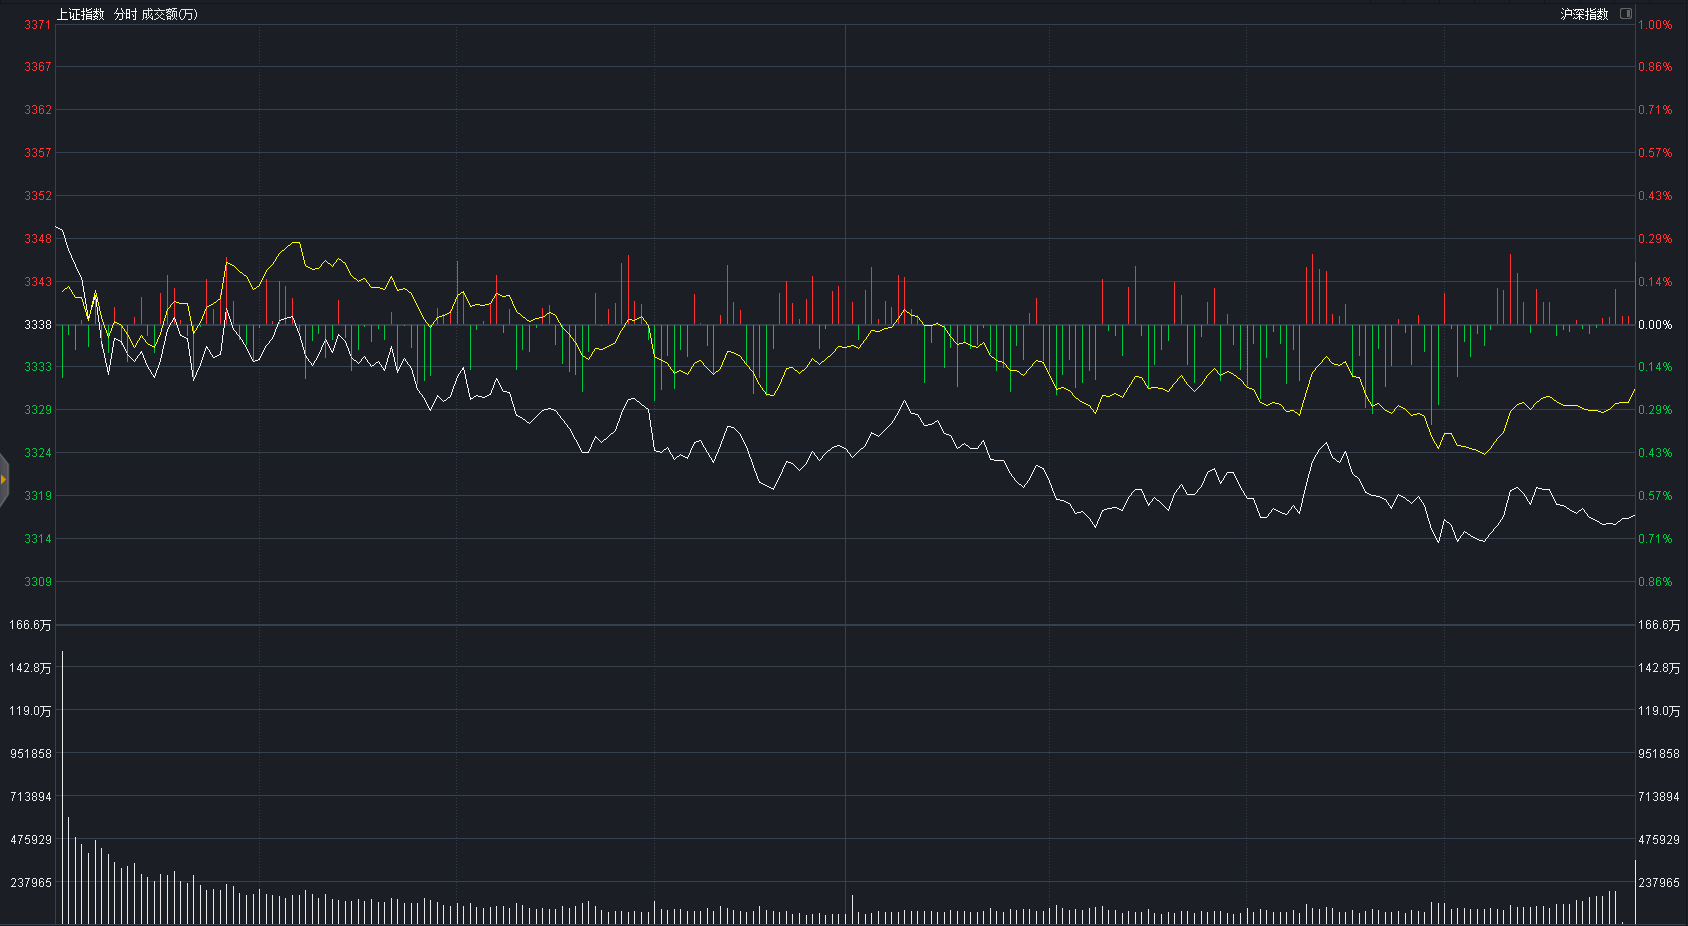Image resolution: width=1688 pixels, height=926 pixels.
Task: Open the 成交额(万) indicator label
Action: pos(170,14)
